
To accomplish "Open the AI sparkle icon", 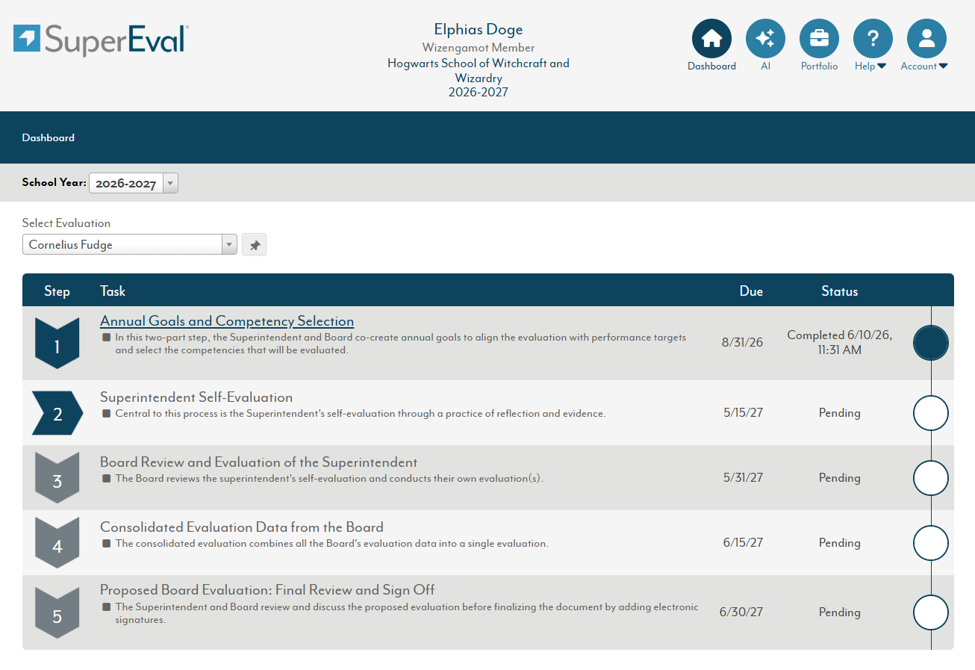I will (x=765, y=39).
